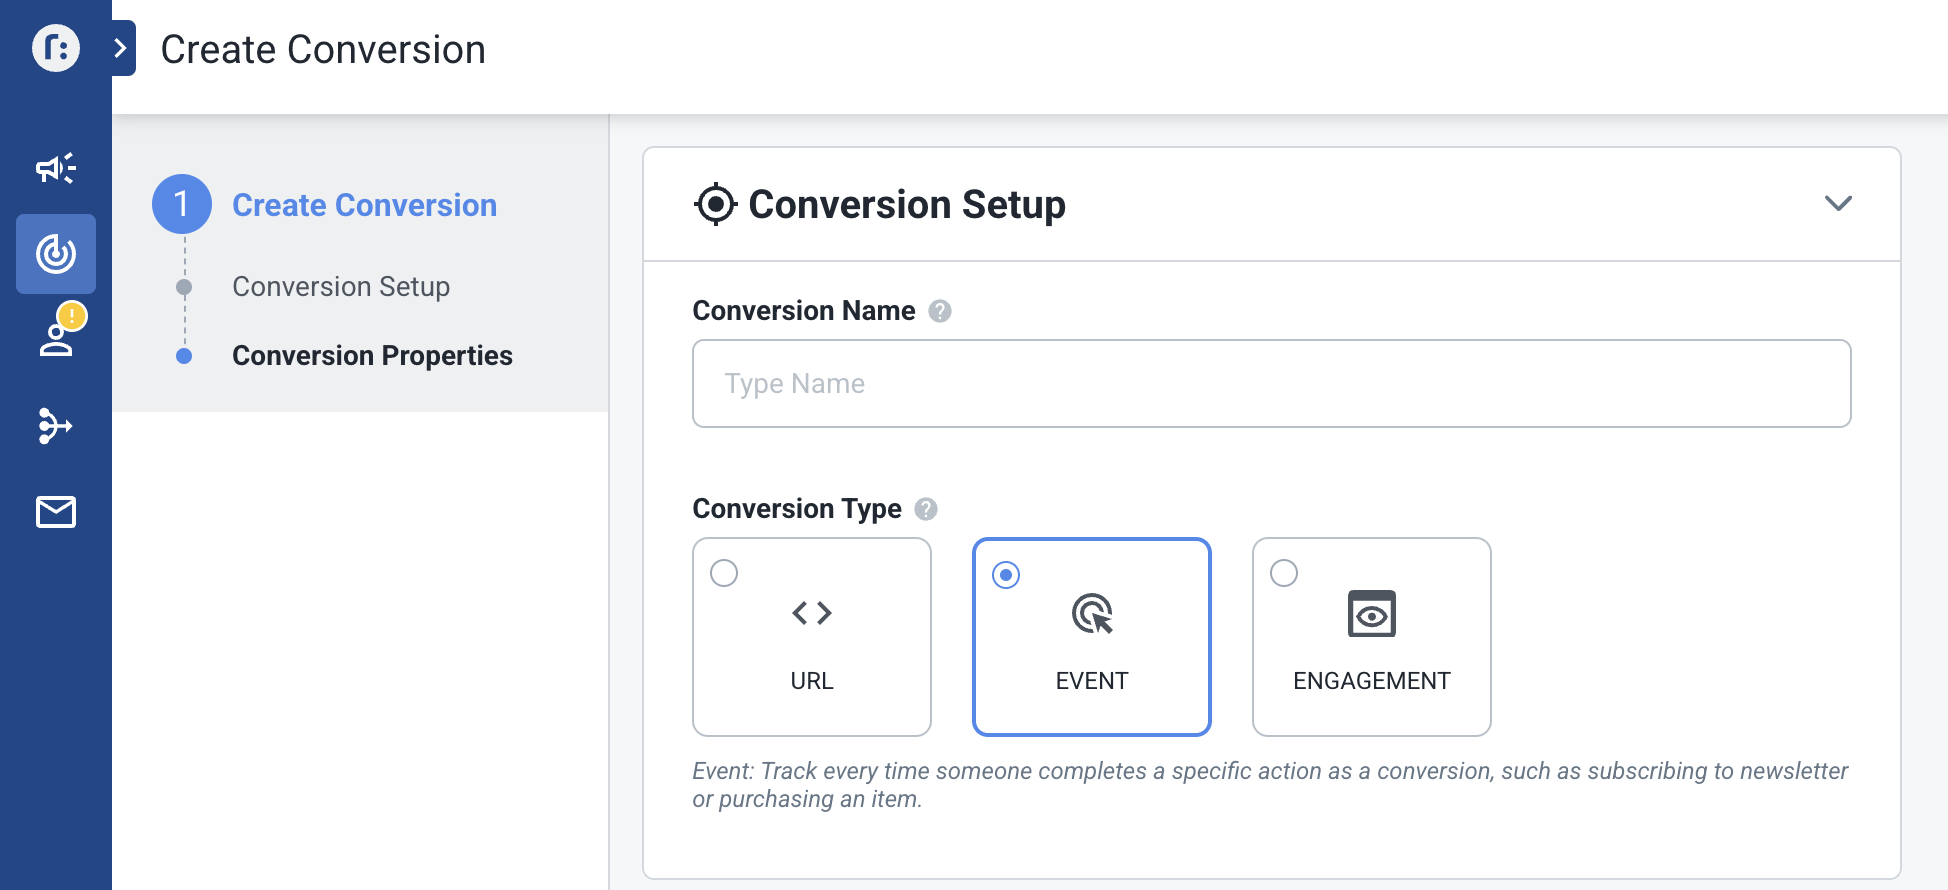Image resolution: width=1948 pixels, height=890 pixels.
Task: Open the conversions target icon in sidebar
Action: [56, 254]
